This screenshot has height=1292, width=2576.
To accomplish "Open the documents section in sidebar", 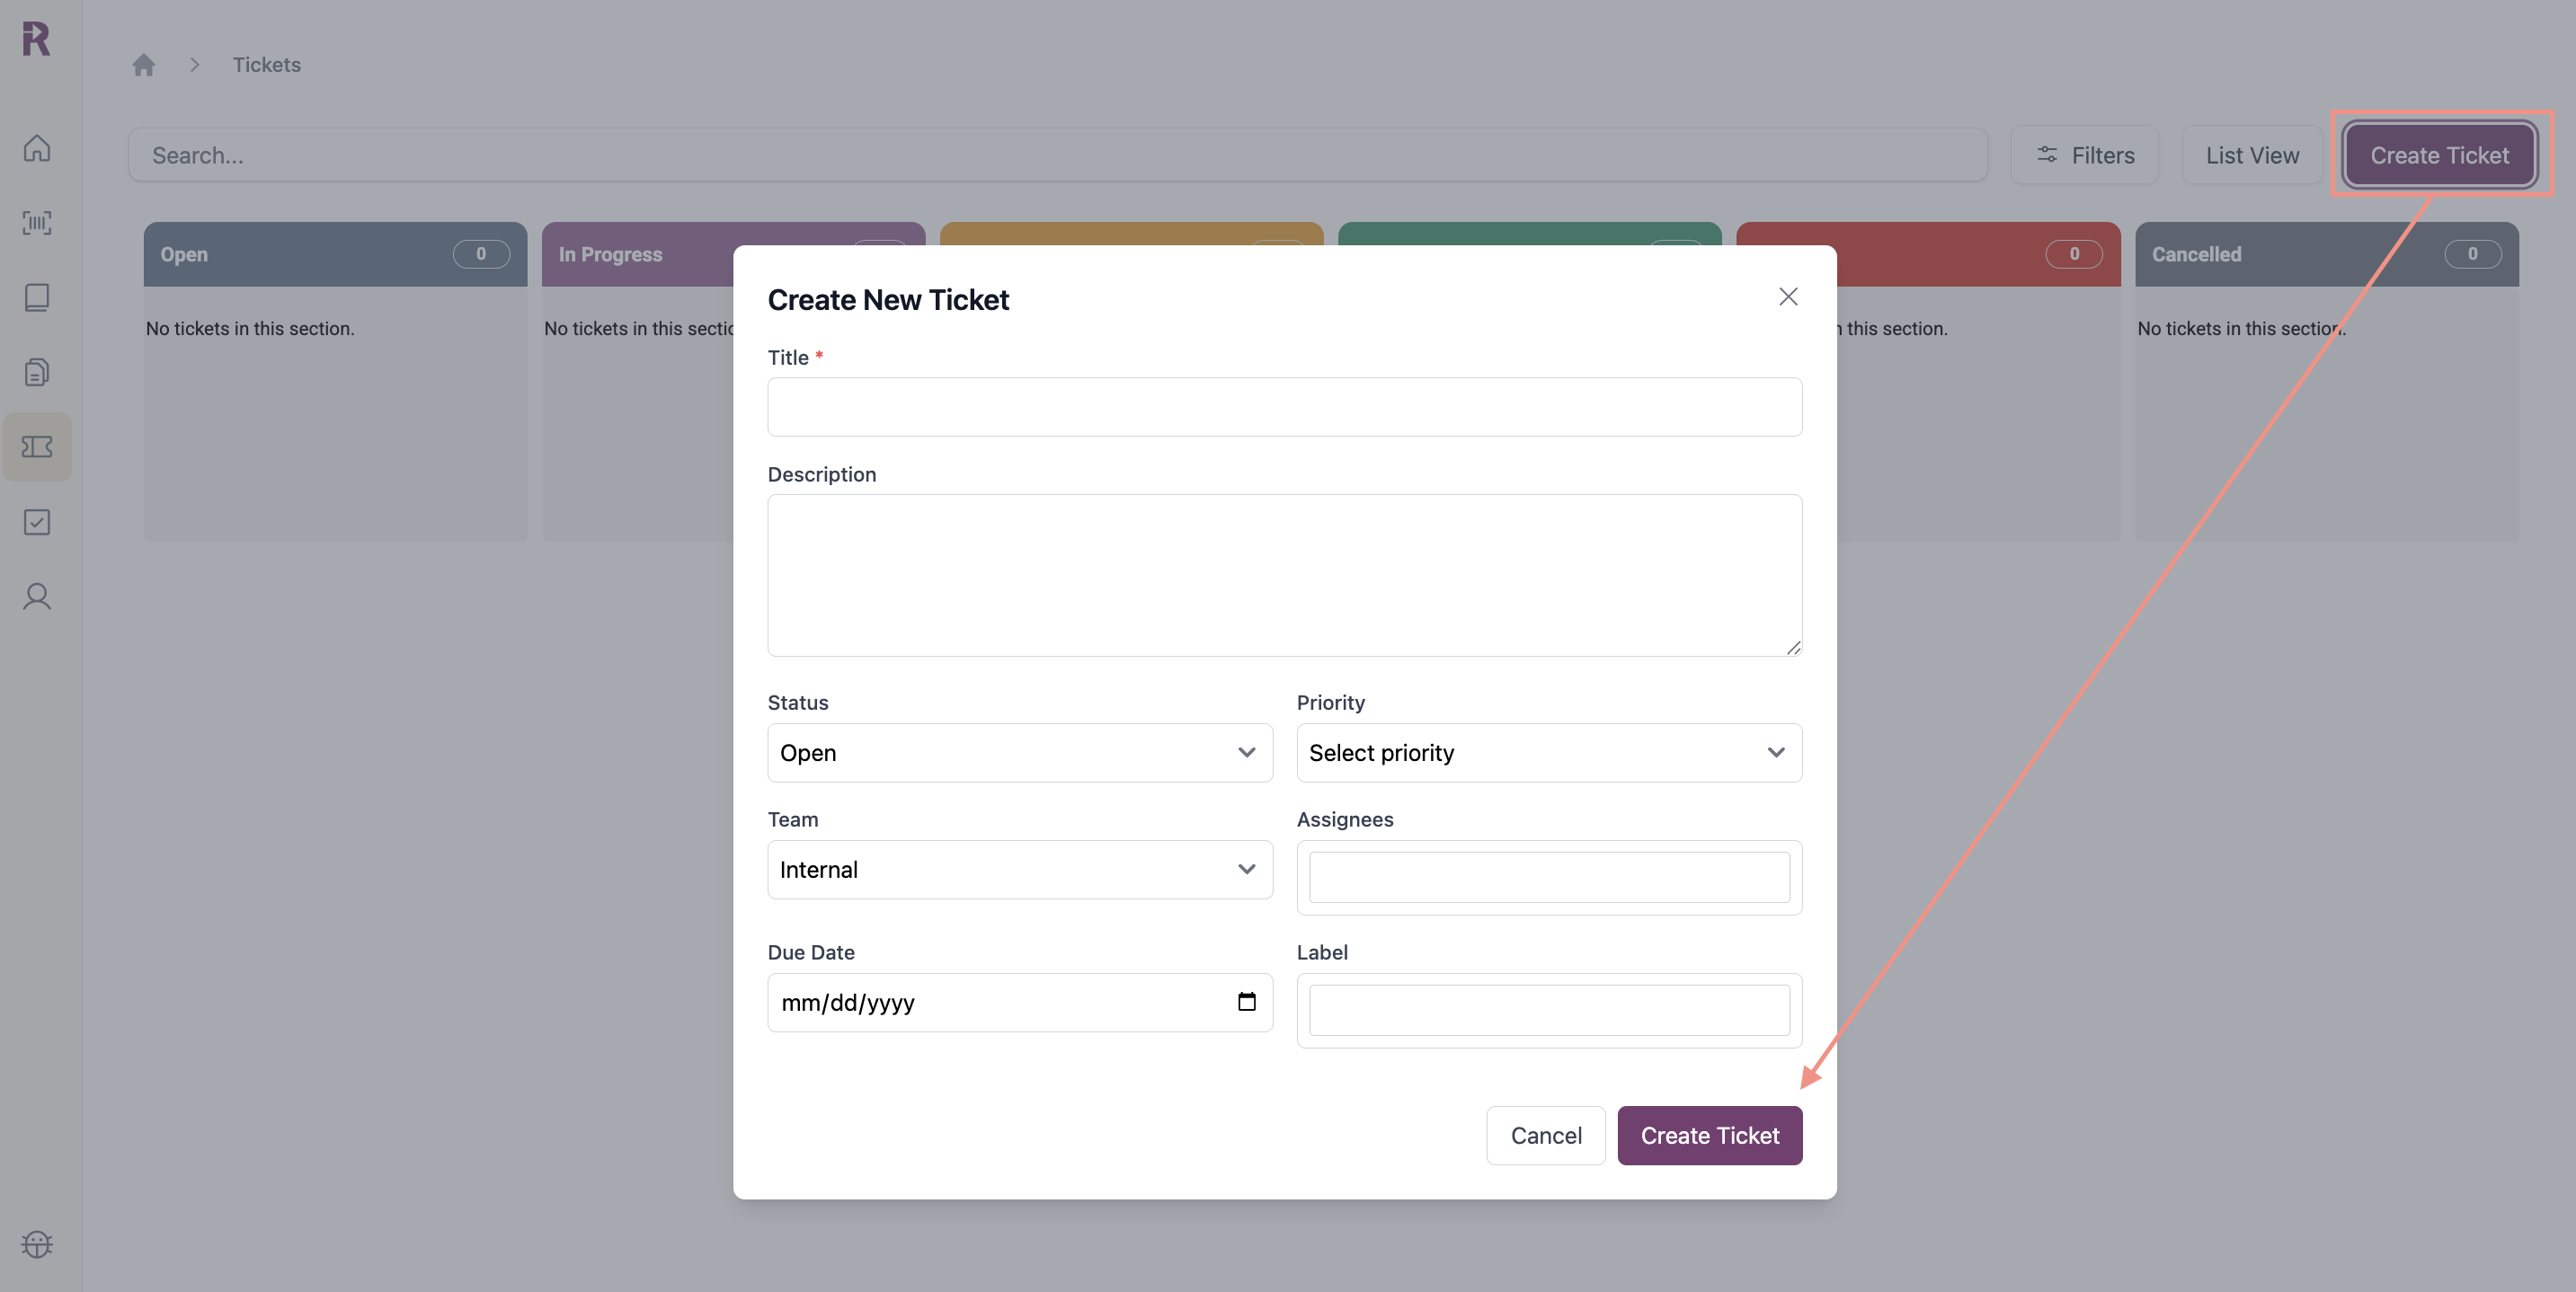I will 37,372.
